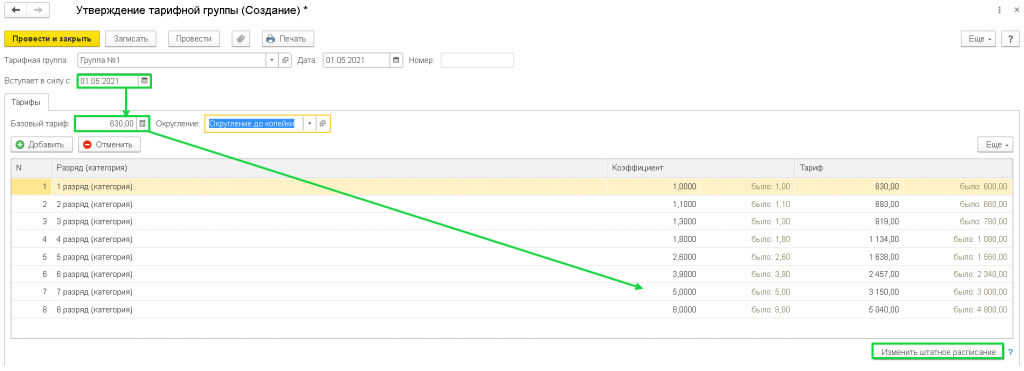
Task: Click tariff cell 2 457,00
Action: point(849,274)
